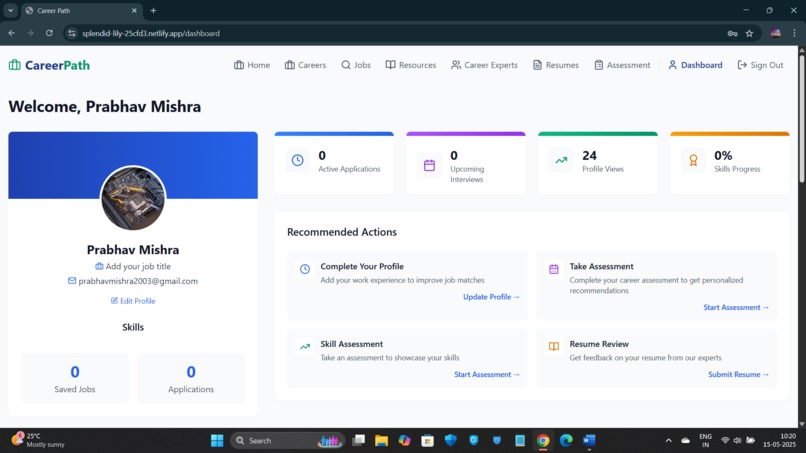Open the site information icon in address bar

[72, 33]
